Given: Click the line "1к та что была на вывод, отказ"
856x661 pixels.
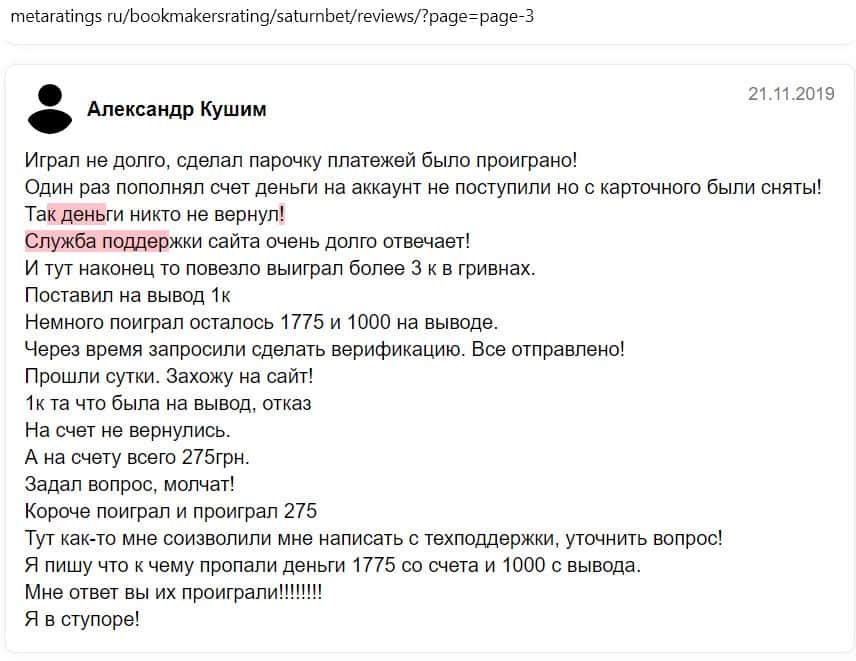Looking at the screenshot, I should pos(167,404).
